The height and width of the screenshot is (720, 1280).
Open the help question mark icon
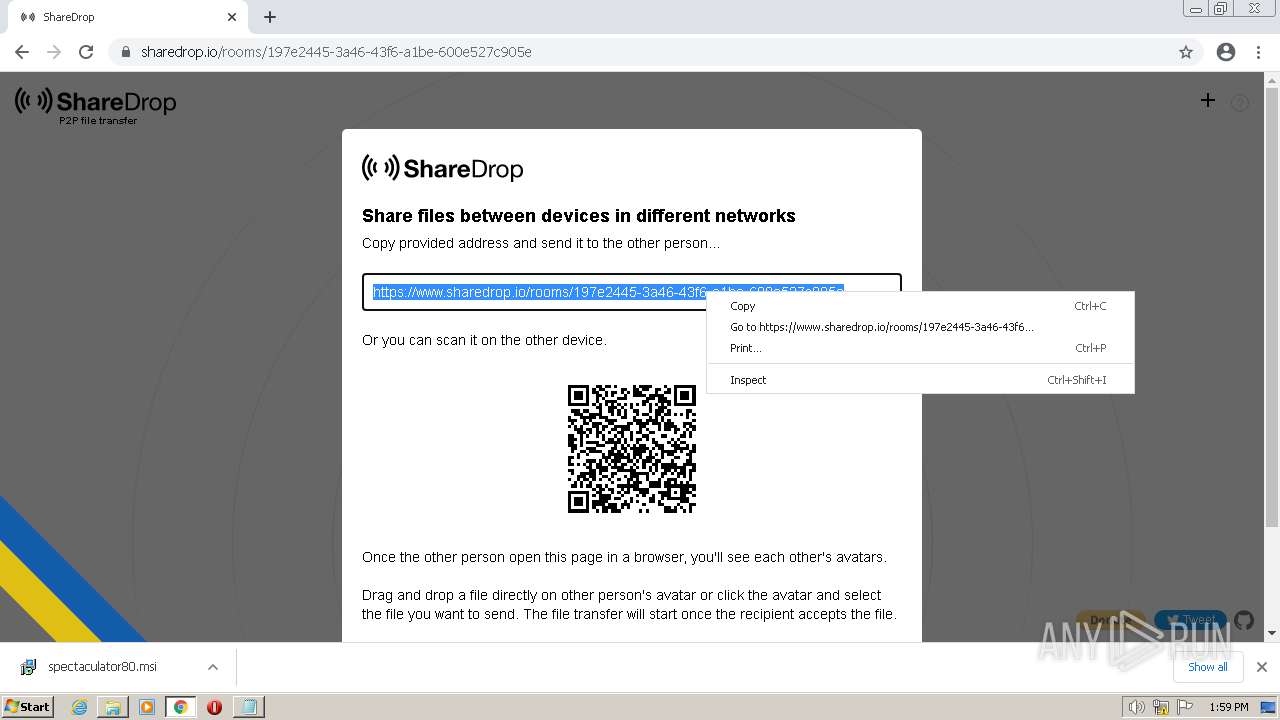[1240, 102]
